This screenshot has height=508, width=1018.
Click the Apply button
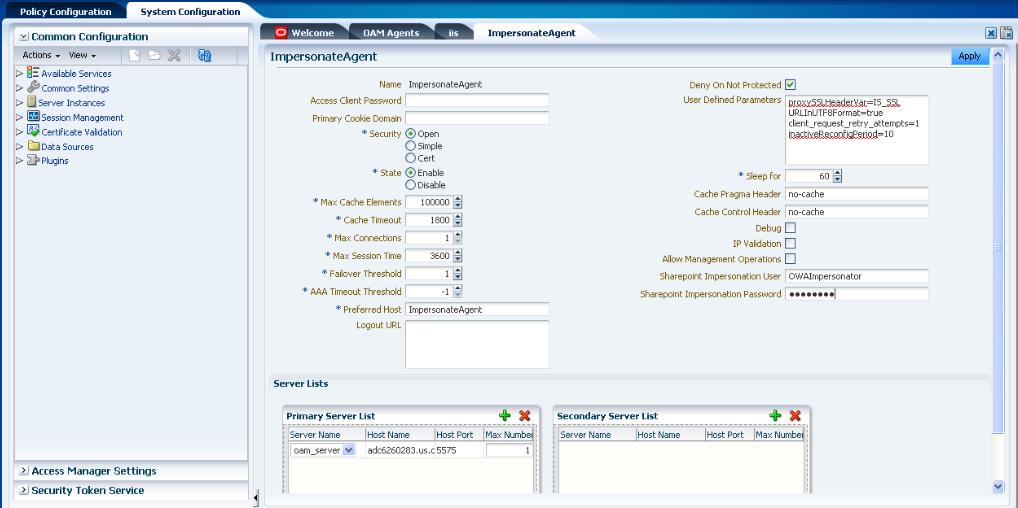point(969,56)
